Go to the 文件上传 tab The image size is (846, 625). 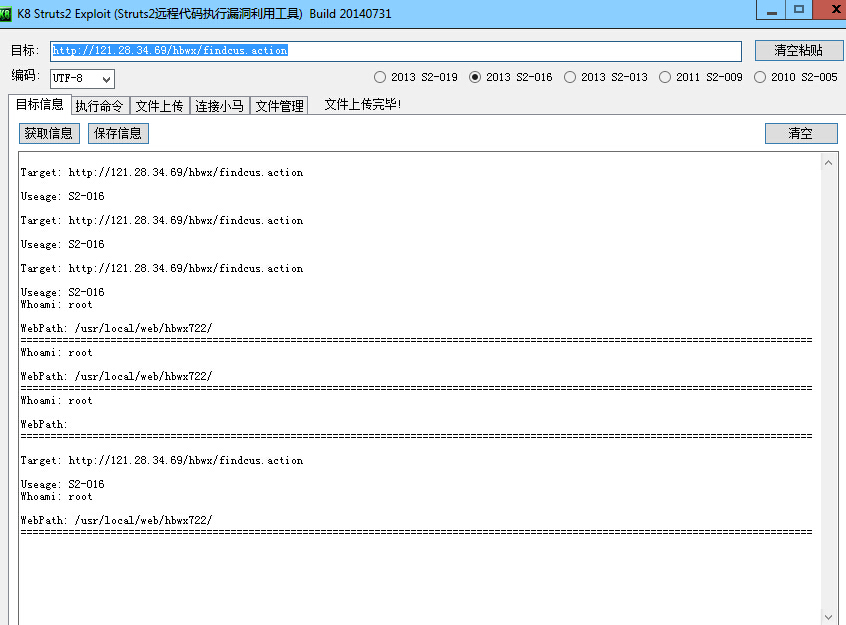tap(159, 106)
